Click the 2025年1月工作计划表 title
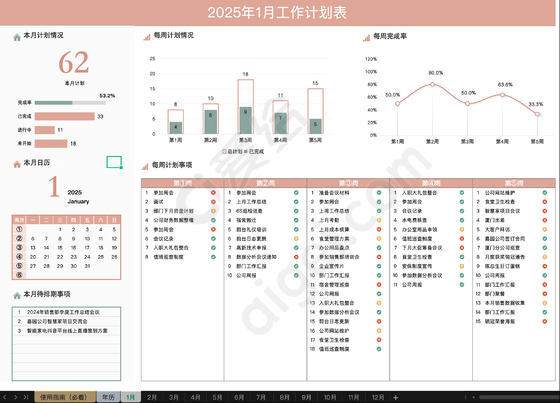 click(277, 13)
